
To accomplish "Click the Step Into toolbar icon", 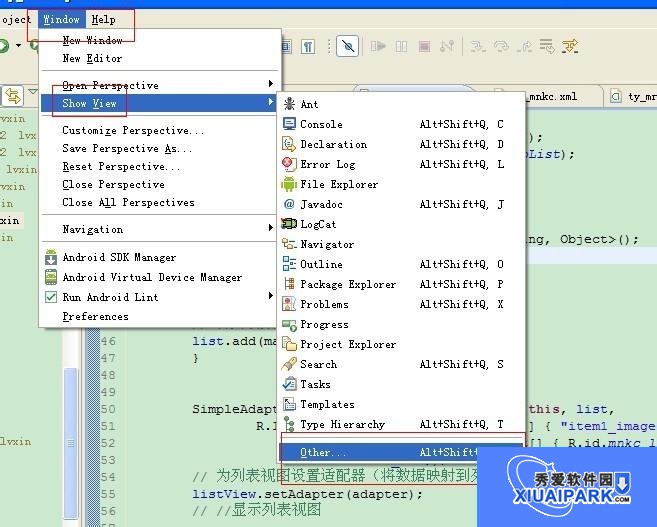I will (478, 46).
